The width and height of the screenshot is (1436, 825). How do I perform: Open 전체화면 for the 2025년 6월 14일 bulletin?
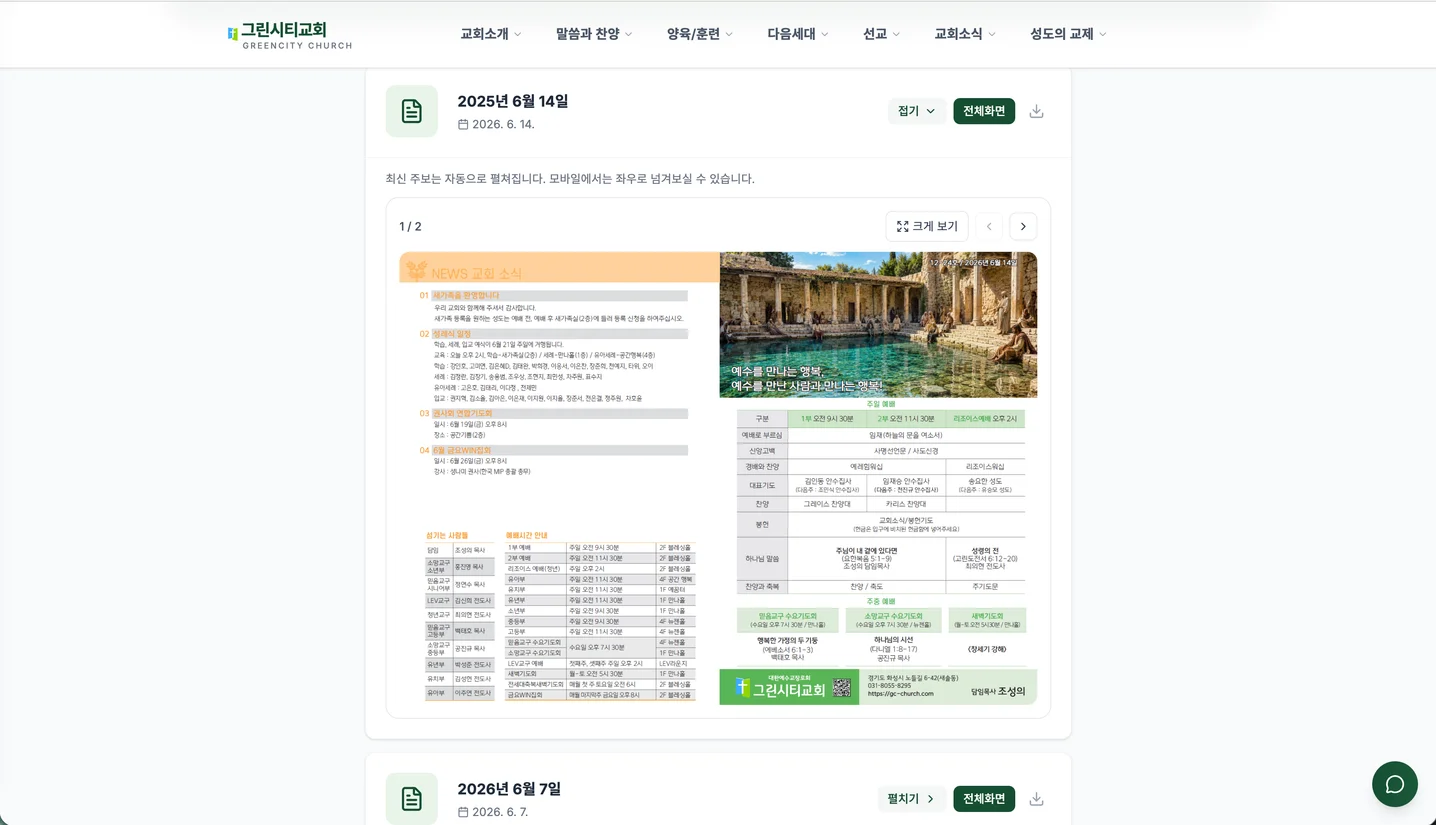point(984,111)
